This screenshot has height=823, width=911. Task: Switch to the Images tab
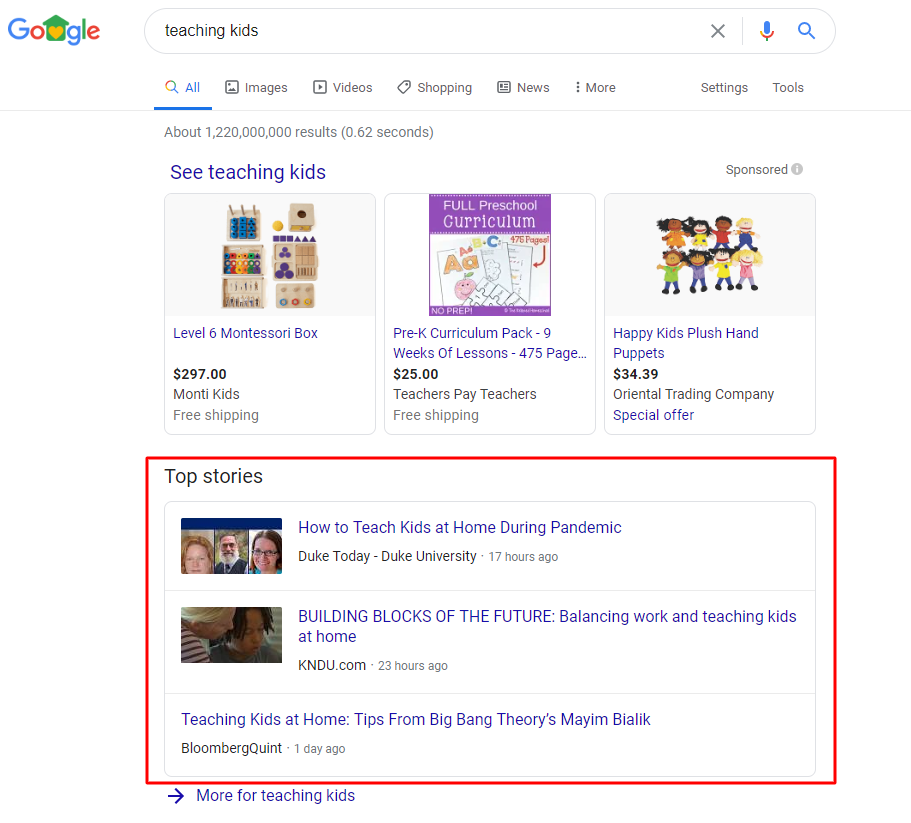256,88
